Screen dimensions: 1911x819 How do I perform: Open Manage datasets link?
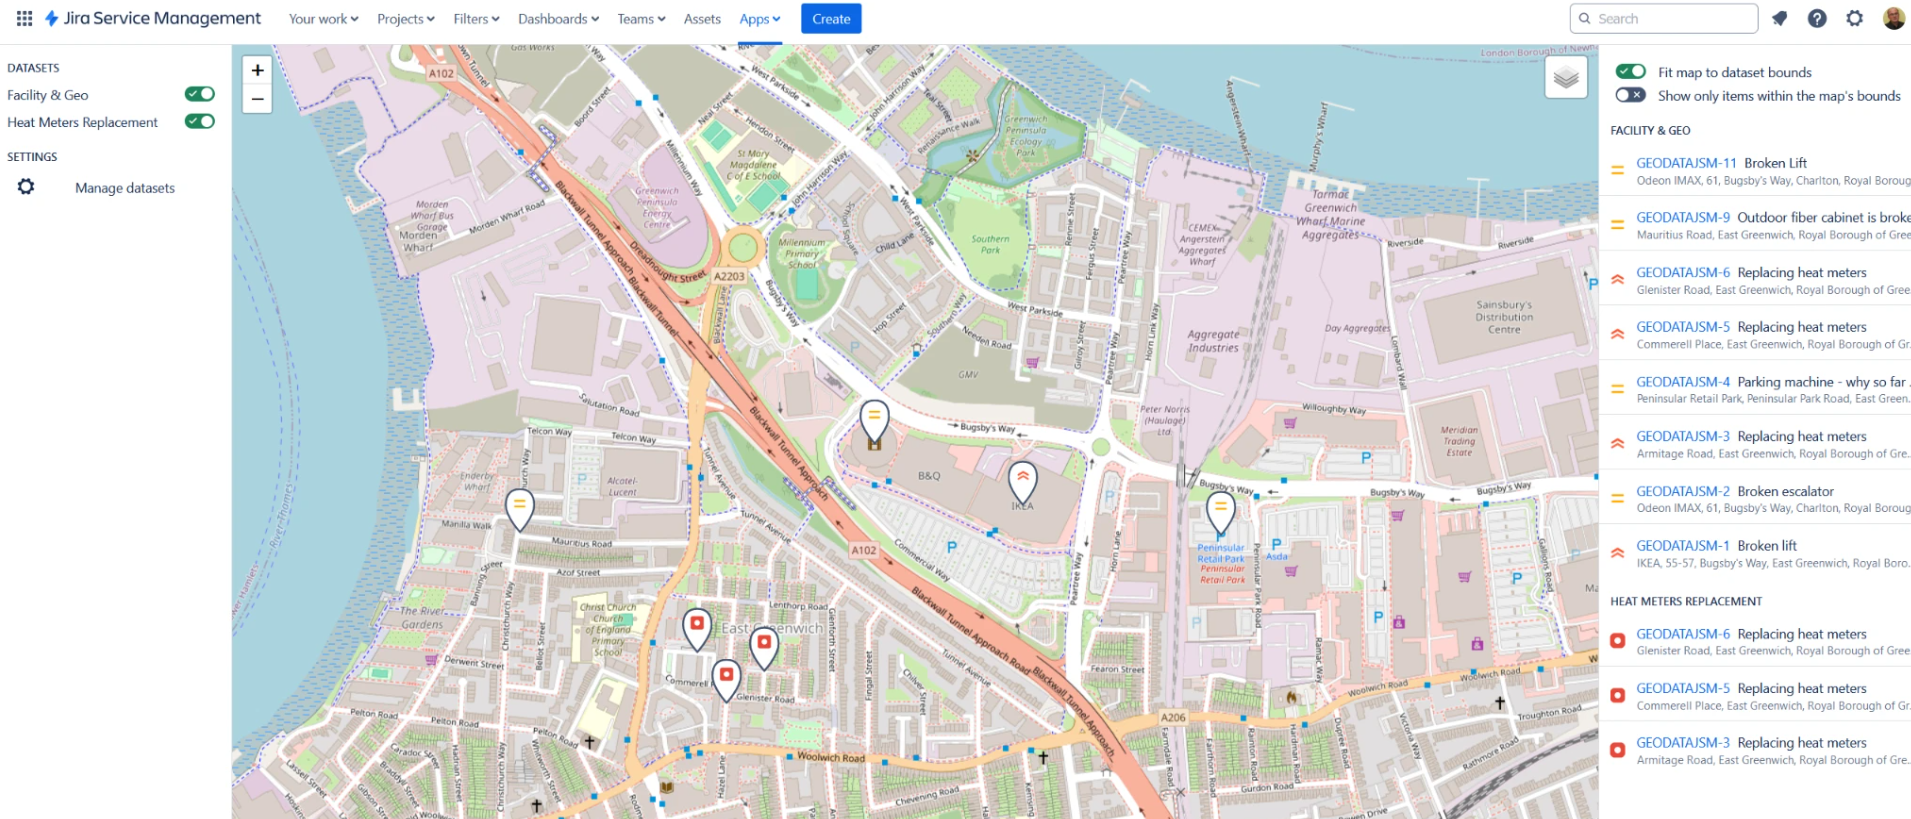point(125,188)
